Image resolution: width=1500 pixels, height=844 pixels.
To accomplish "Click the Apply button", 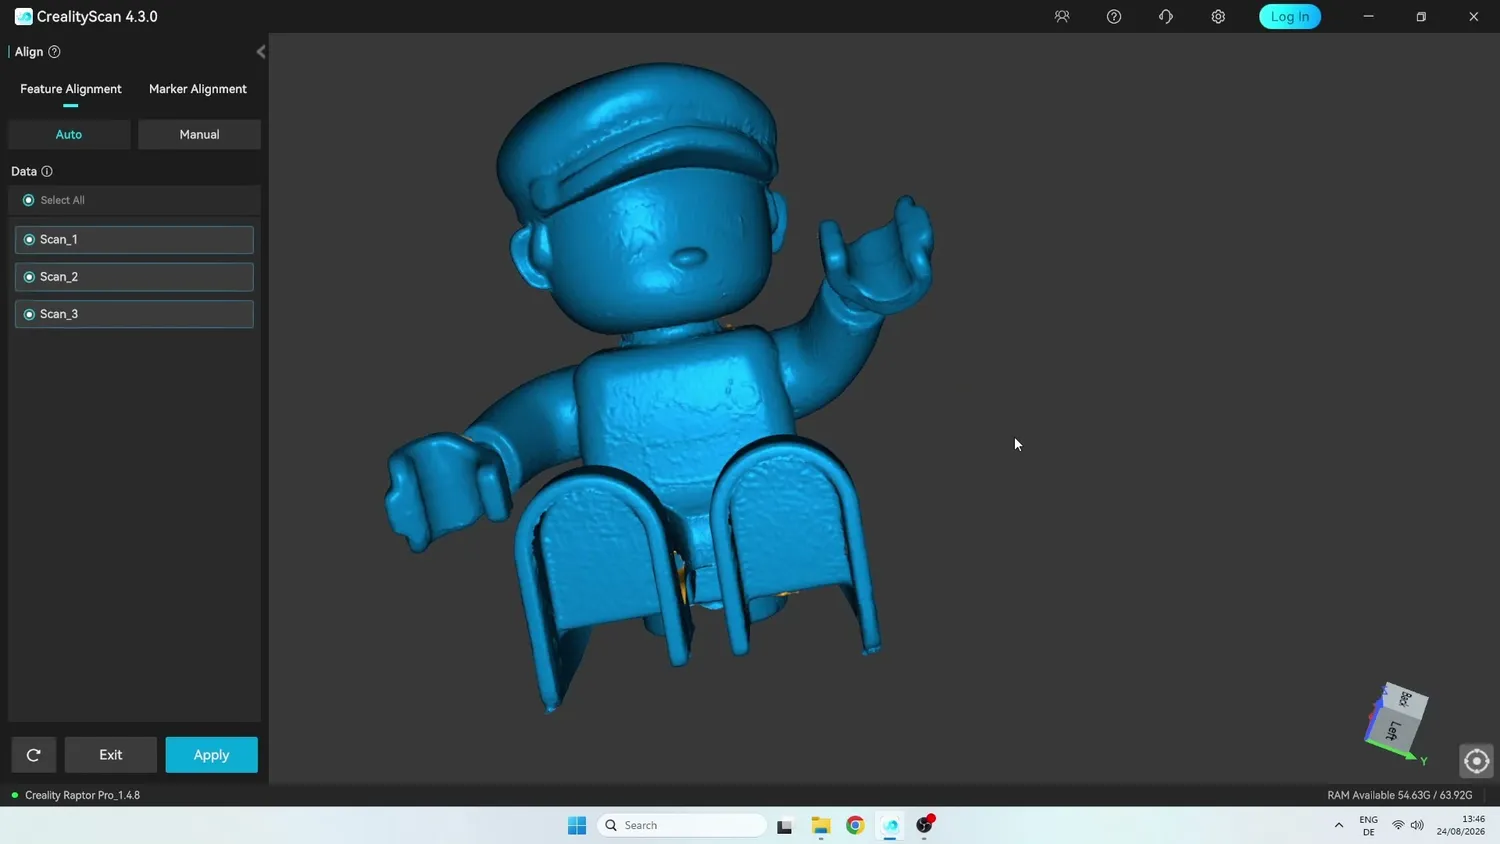I will 212,755.
